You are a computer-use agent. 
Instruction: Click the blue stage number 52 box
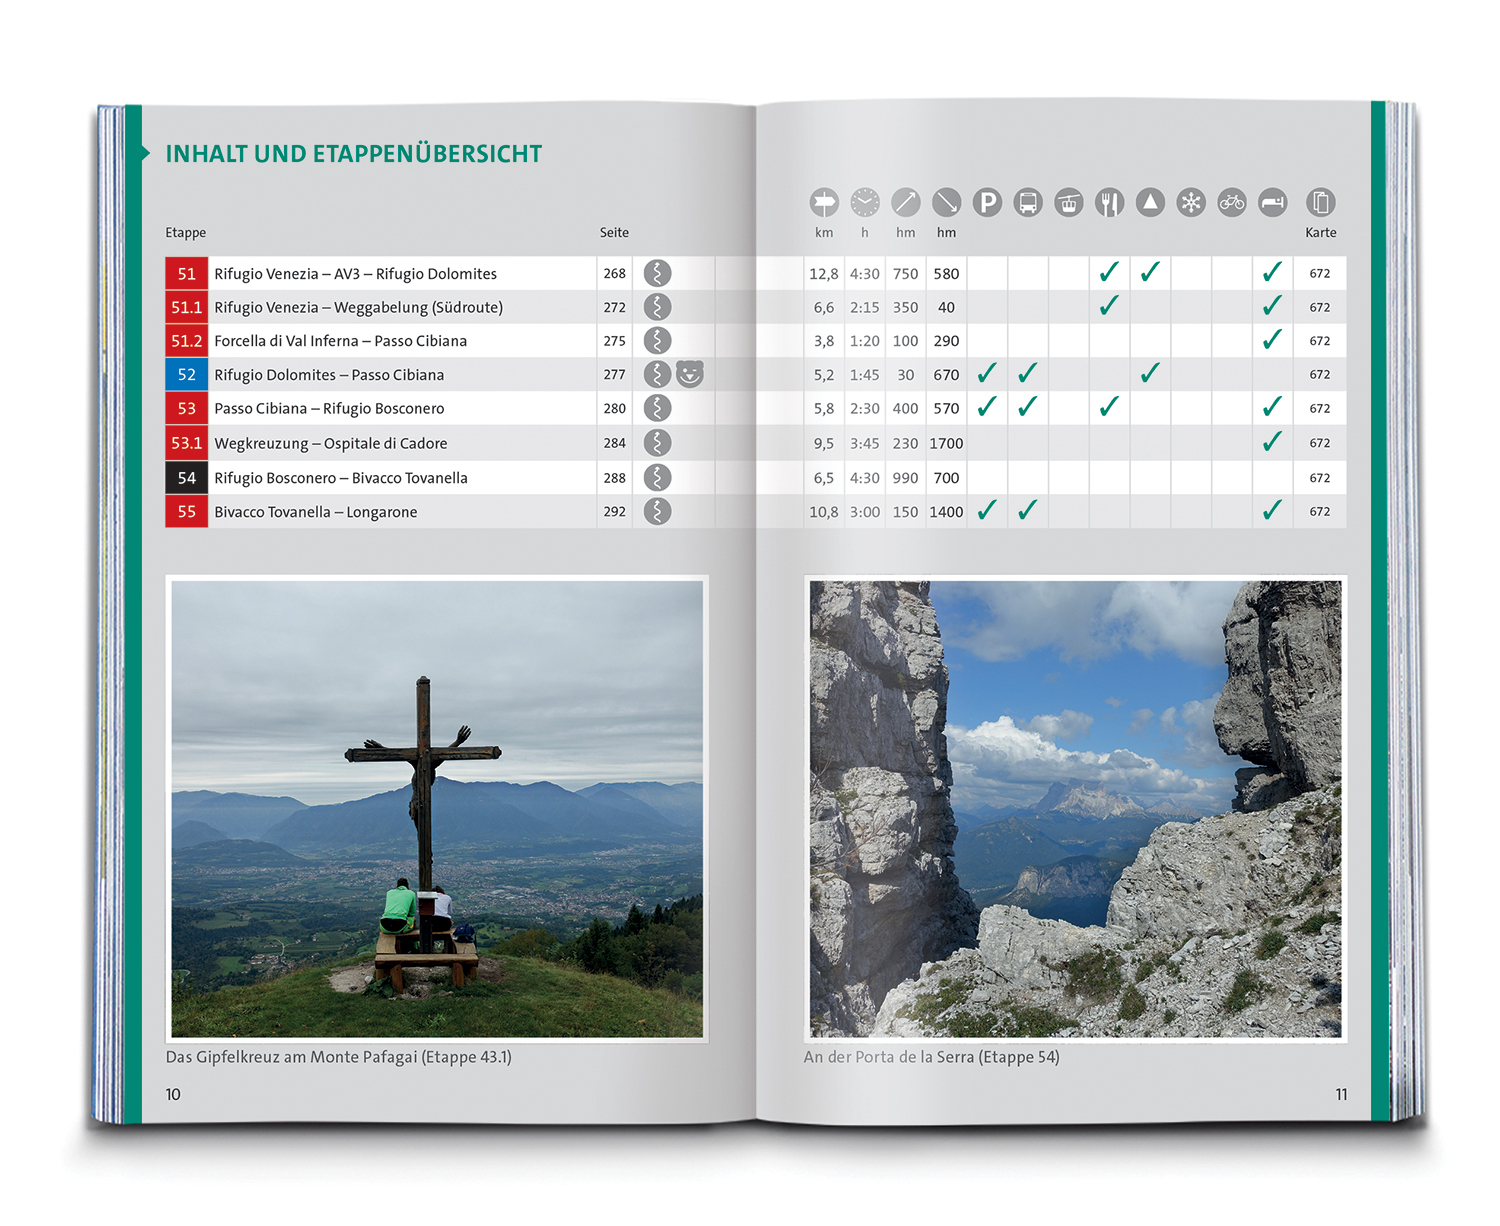point(187,375)
